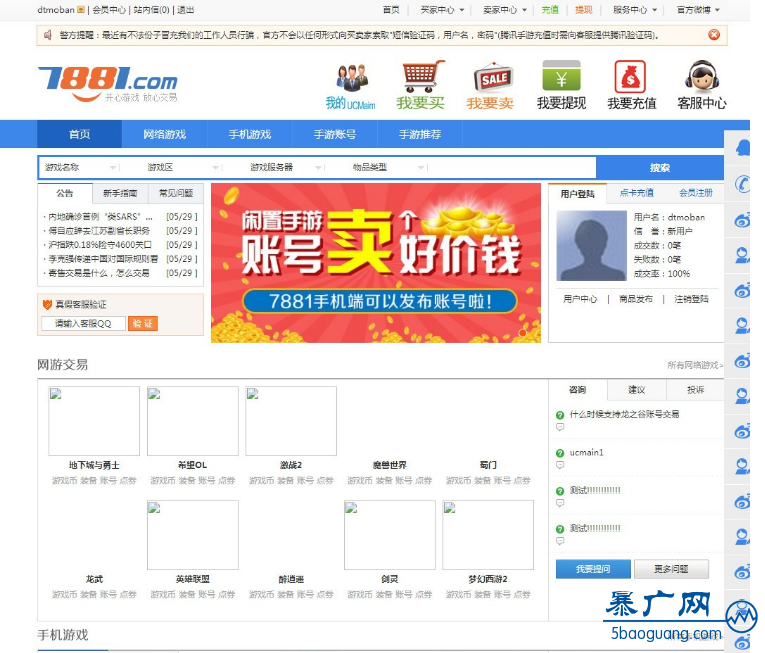The width and height of the screenshot is (765, 653).
Task: Dismiss the warning notice with the red X
Action: click(714, 35)
